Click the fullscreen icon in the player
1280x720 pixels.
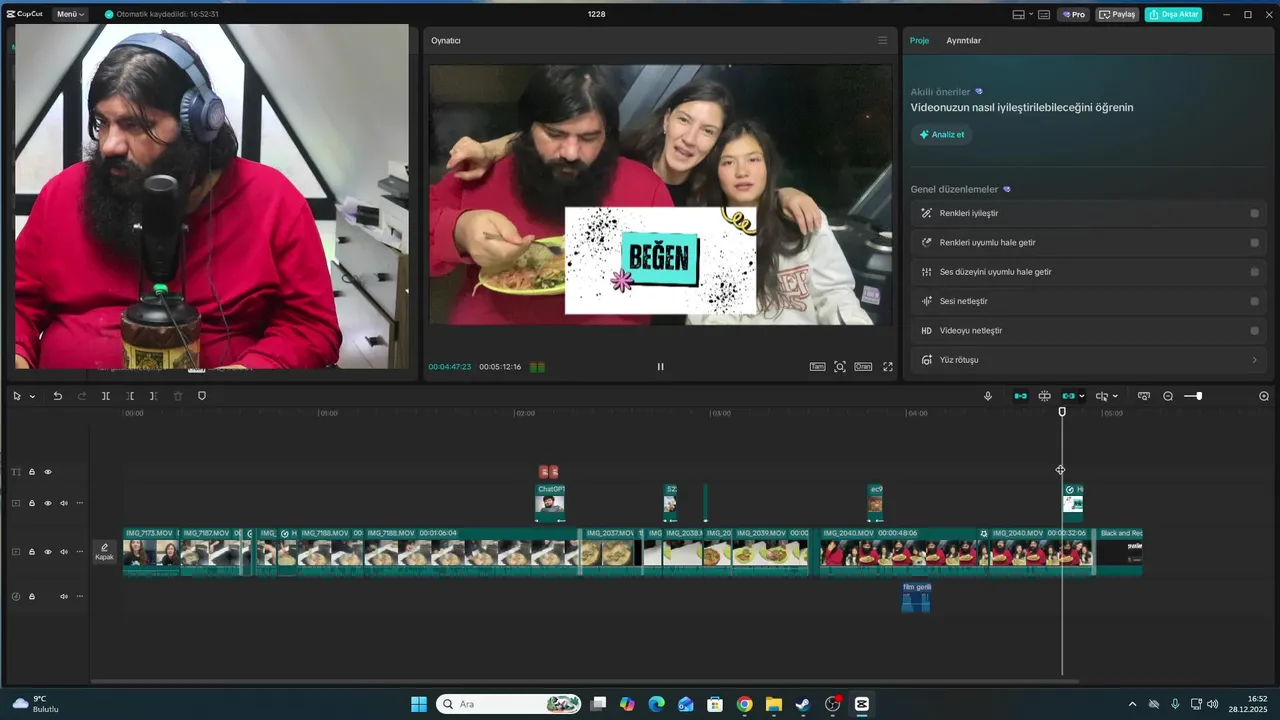888,367
